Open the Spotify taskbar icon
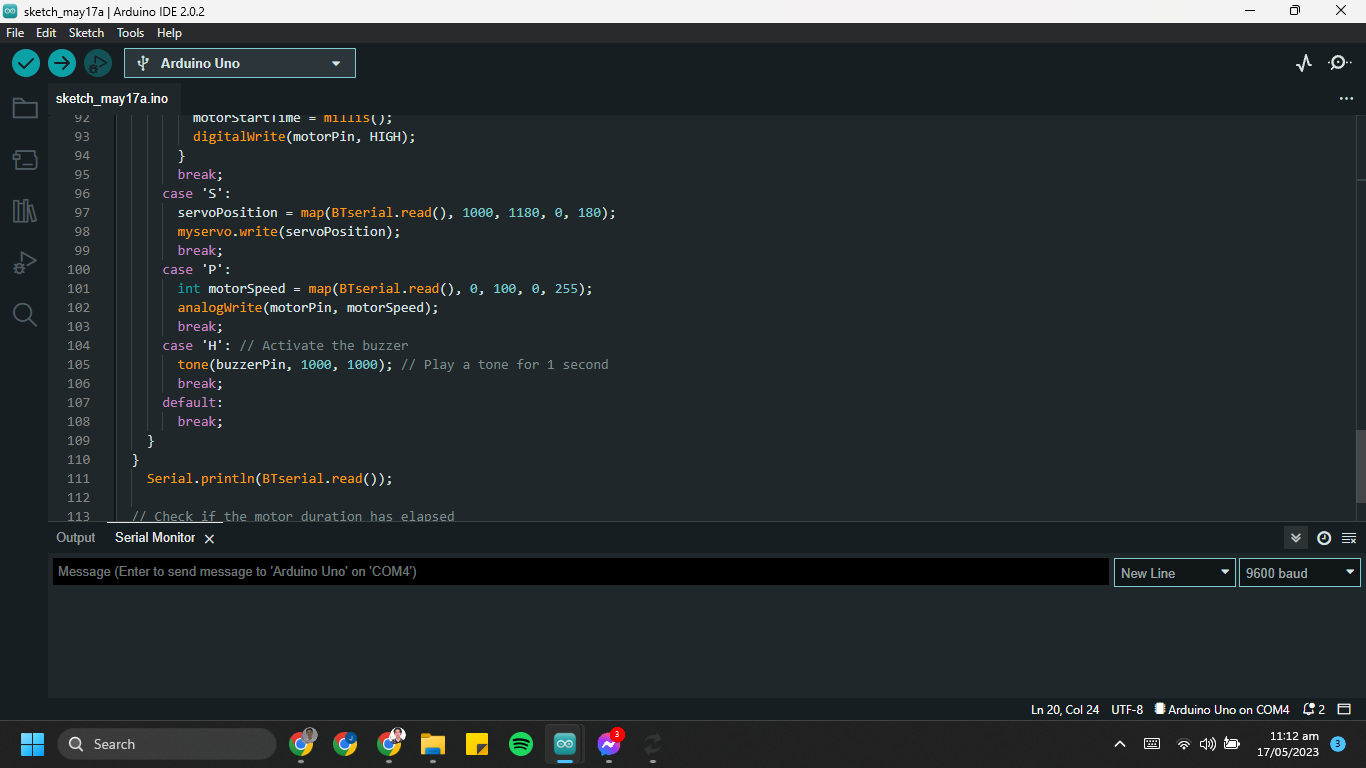 point(521,744)
